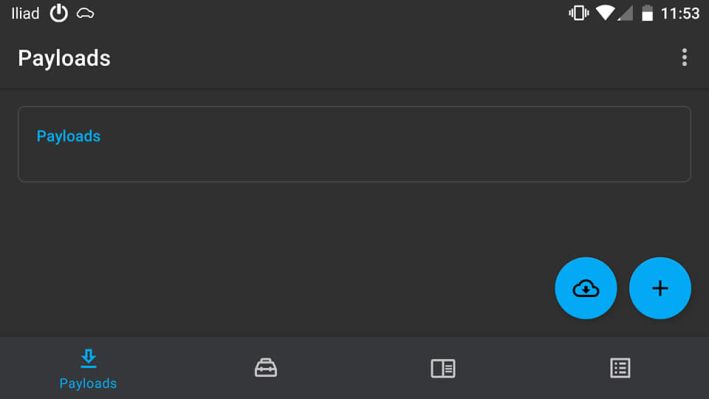Viewport: 709px width, 399px height.
Task: Tap the cellular signal strength icon
Action: click(626, 13)
